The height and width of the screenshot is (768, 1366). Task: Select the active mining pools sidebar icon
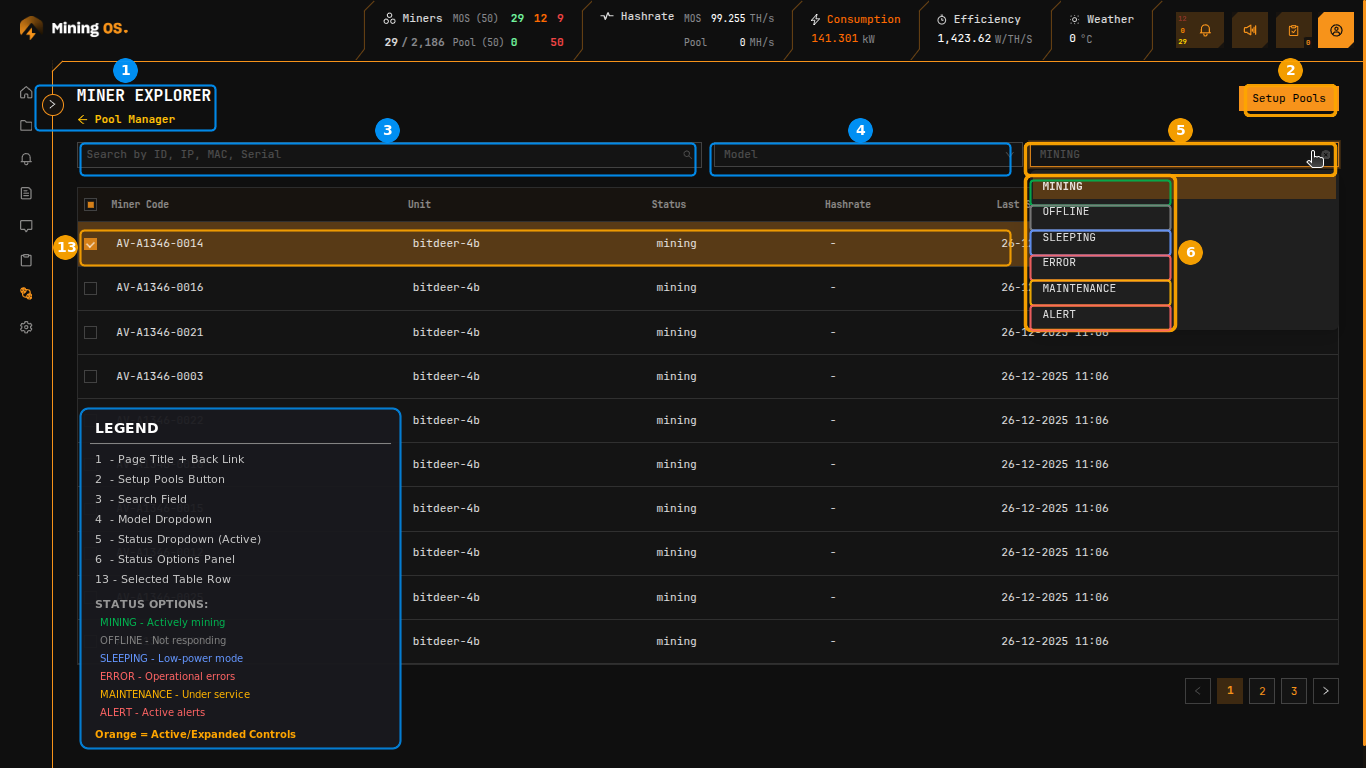pyautogui.click(x=25, y=293)
